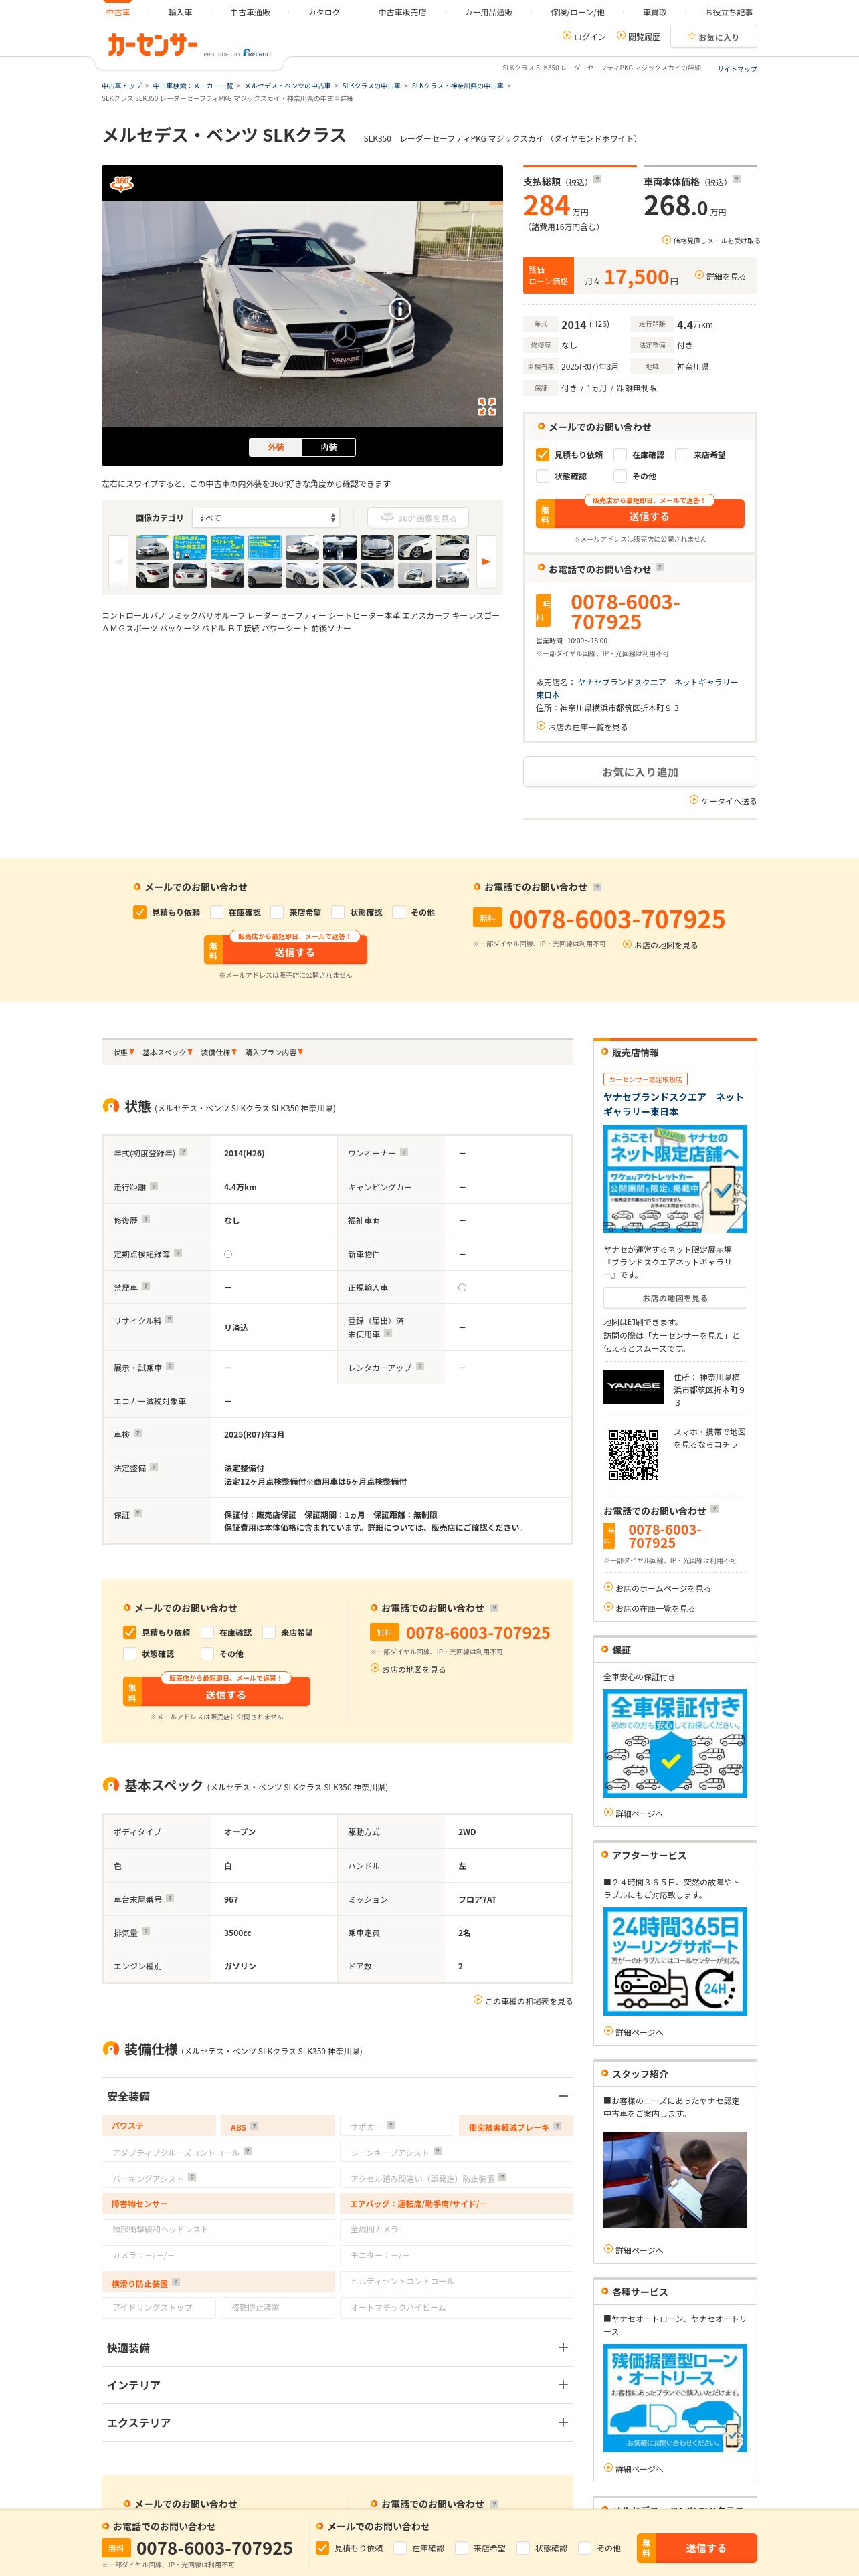
Task: Click この車種の相場表を見る link
Action: coord(523,2001)
